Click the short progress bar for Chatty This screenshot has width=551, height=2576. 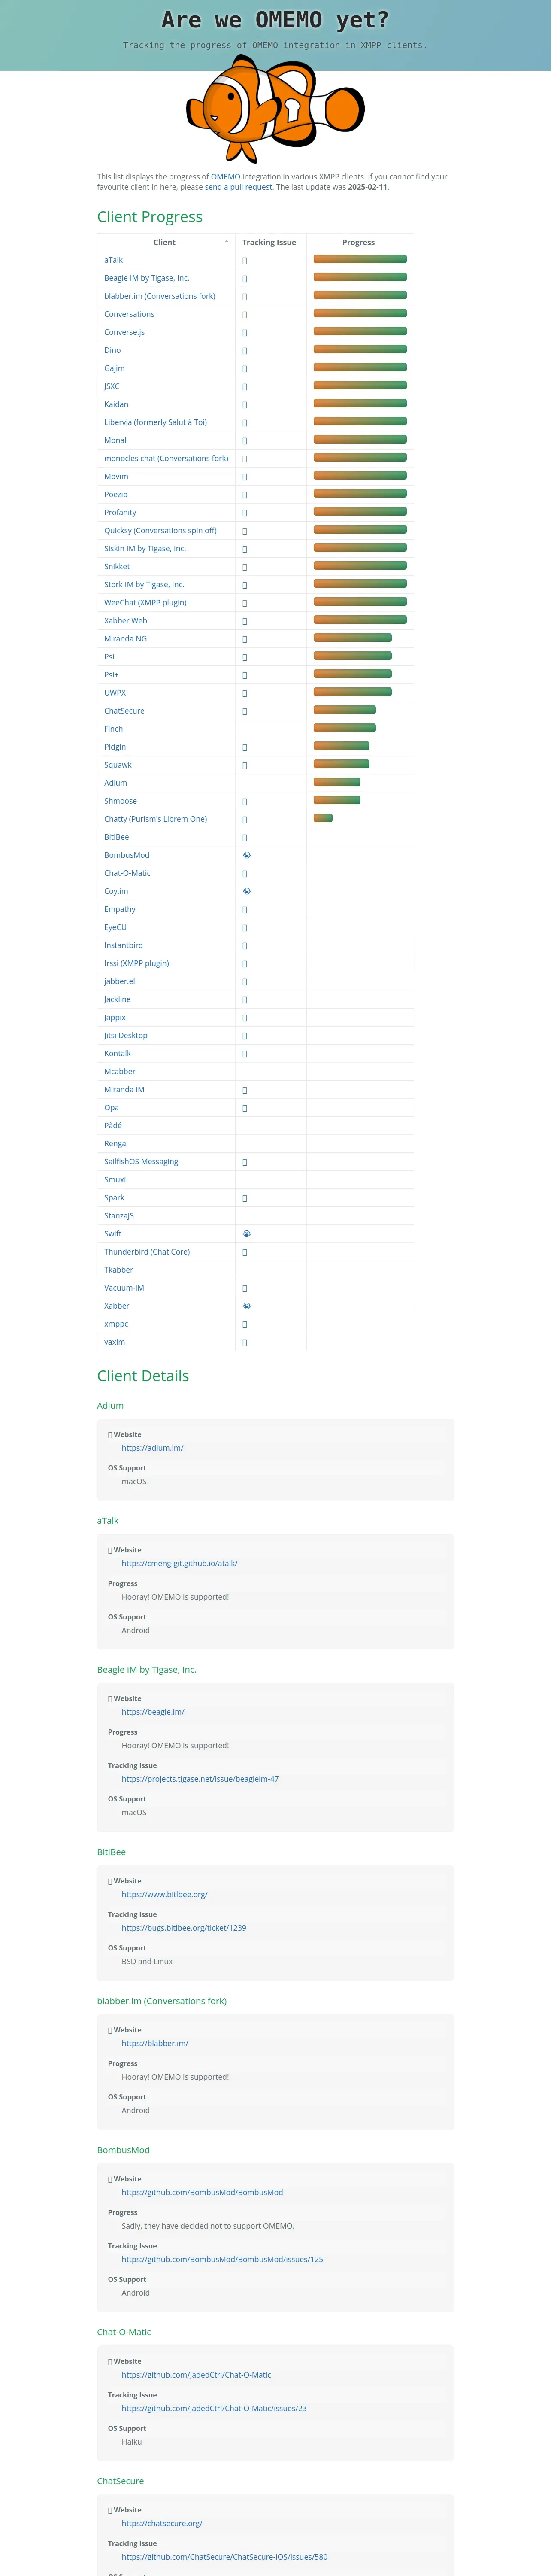tap(323, 818)
